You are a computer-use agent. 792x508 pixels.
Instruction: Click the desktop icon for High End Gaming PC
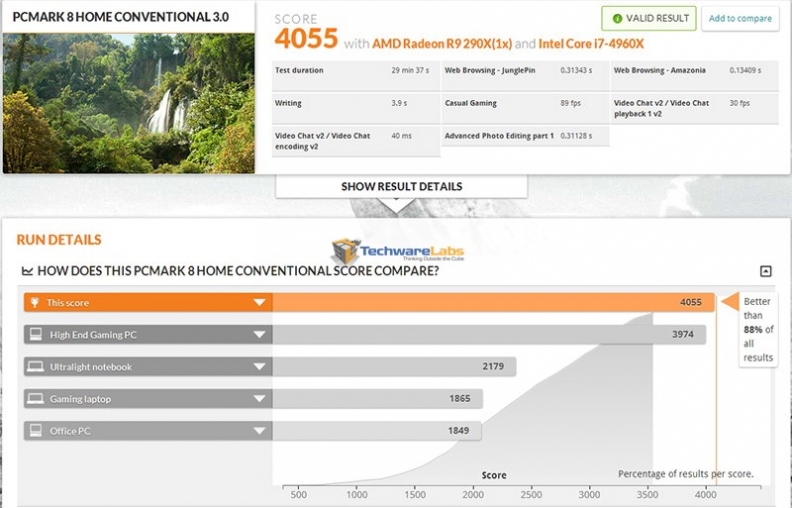point(35,334)
